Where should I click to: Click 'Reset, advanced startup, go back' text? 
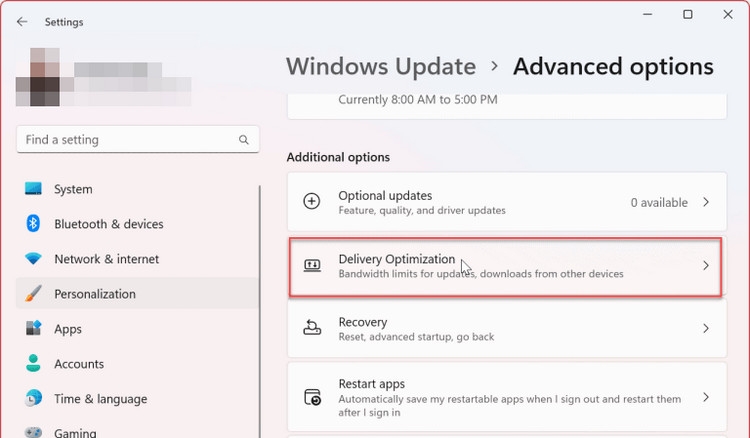click(x=416, y=337)
